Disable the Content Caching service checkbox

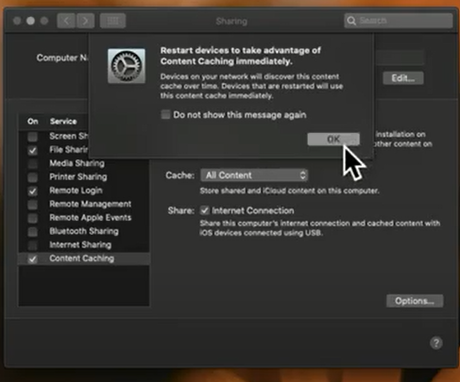(33, 259)
